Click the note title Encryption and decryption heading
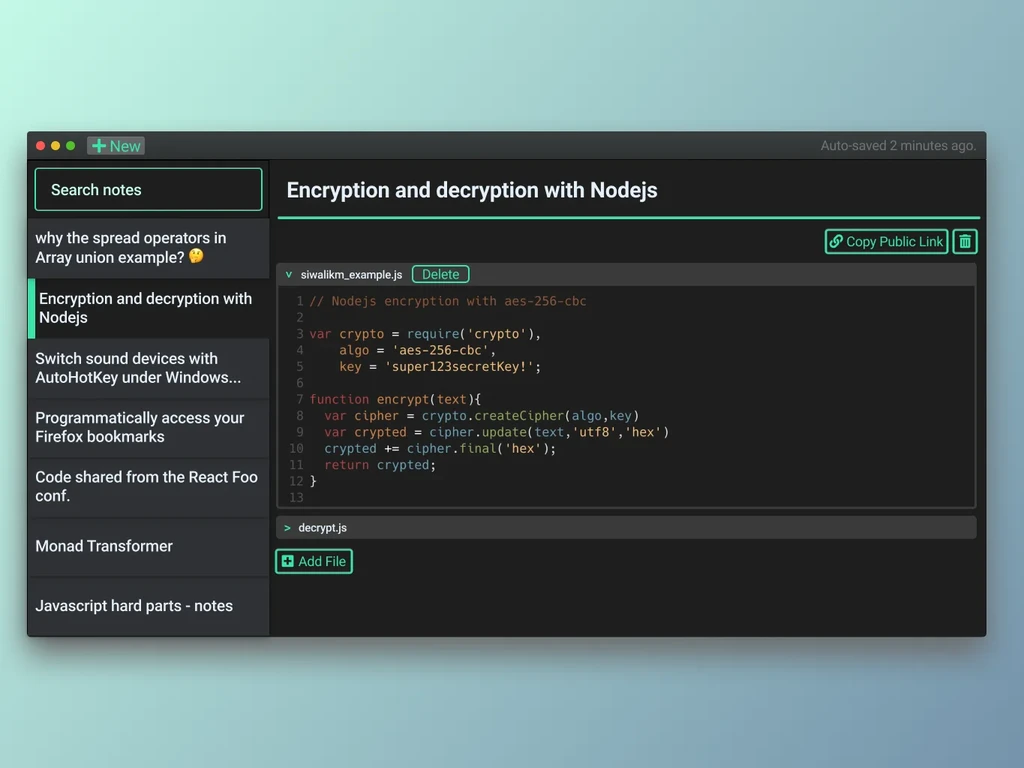This screenshot has width=1024, height=768. click(x=472, y=190)
